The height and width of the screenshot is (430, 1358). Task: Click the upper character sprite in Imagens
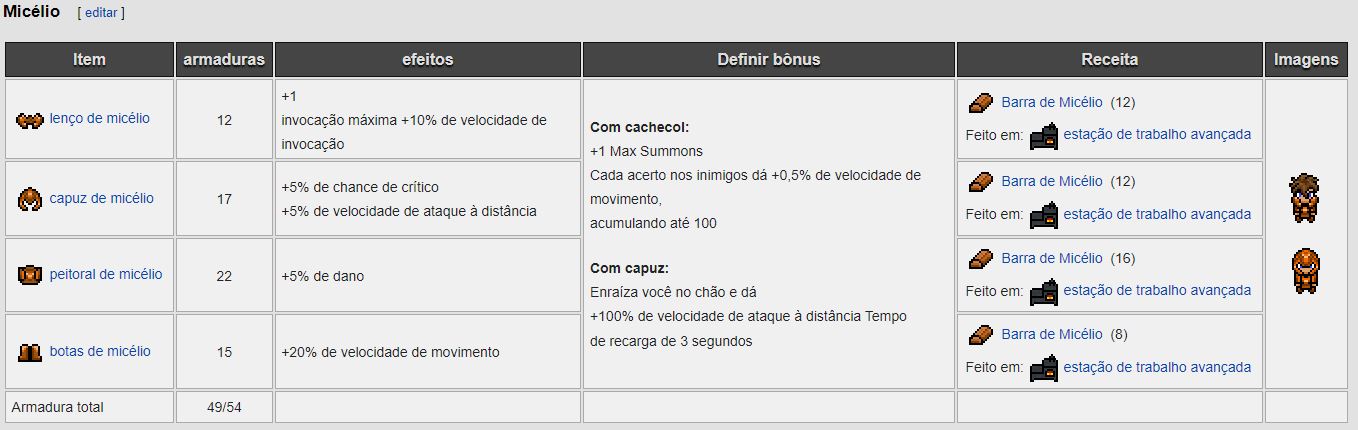click(1304, 197)
